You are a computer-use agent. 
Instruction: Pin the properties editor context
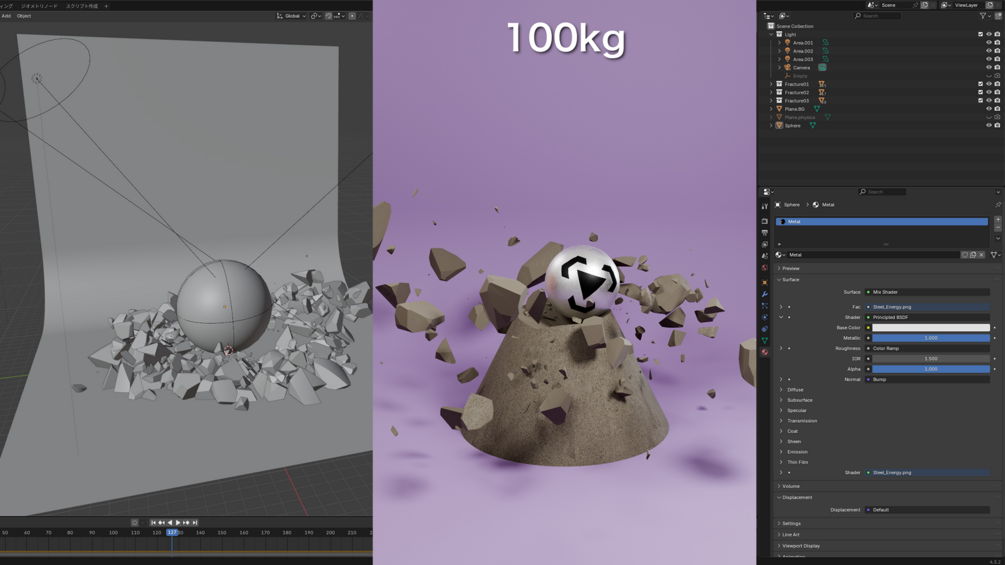coord(998,205)
